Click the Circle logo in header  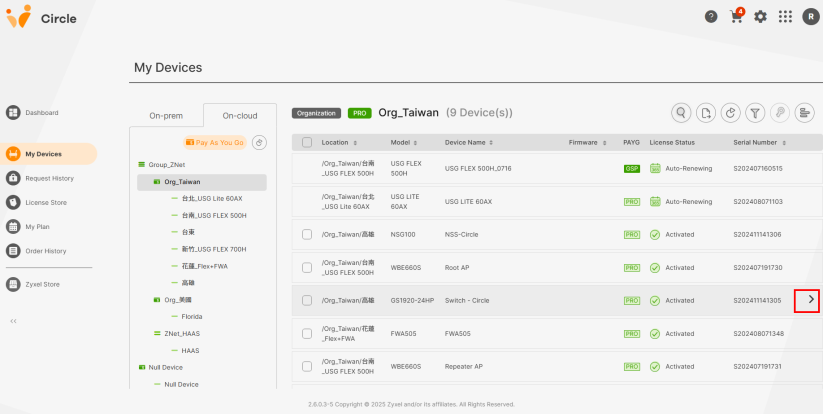(x=41, y=17)
